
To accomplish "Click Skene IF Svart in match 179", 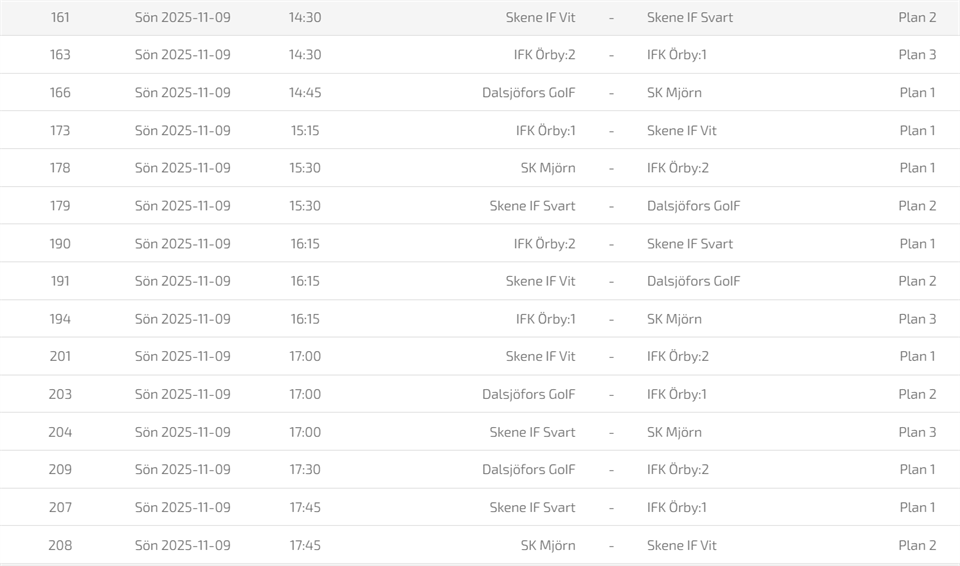I will pos(532,206).
